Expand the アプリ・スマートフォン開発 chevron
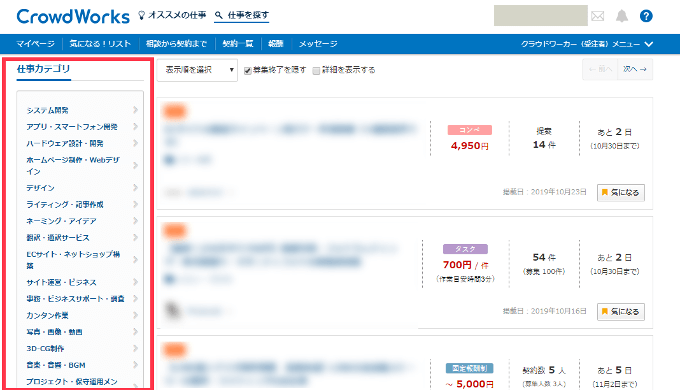This screenshot has width=680, height=390. coord(135,127)
